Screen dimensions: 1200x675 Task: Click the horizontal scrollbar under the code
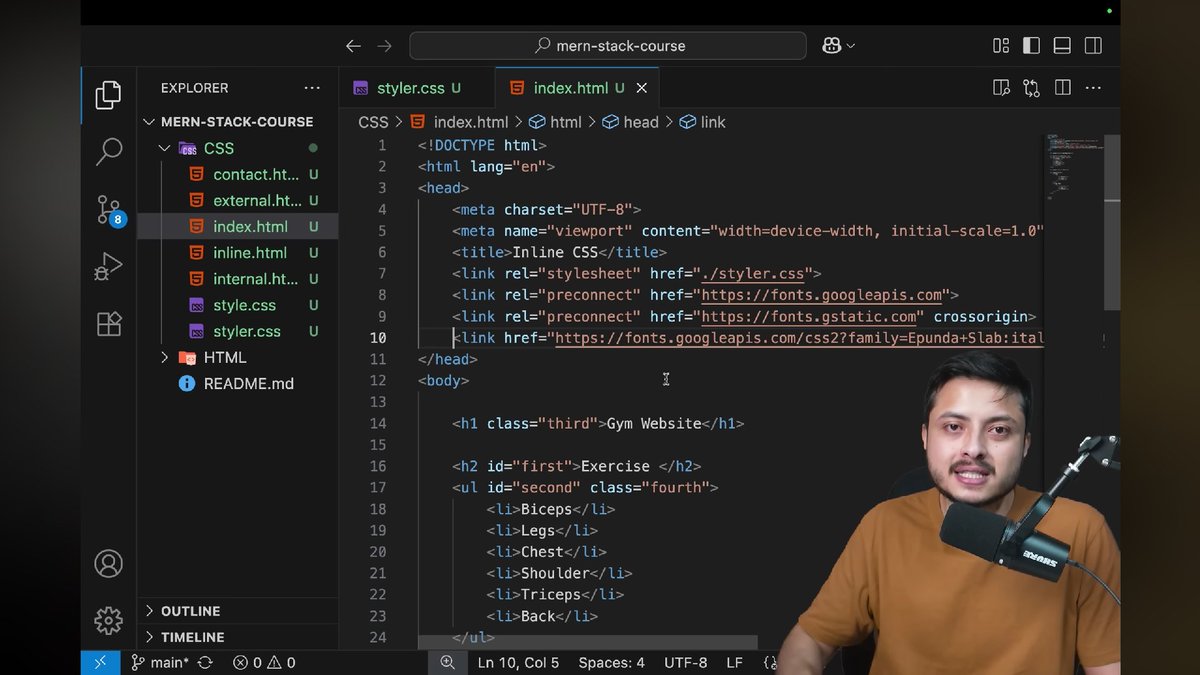[588, 642]
